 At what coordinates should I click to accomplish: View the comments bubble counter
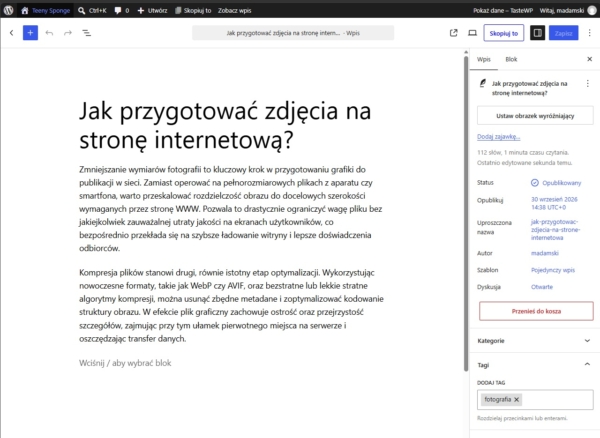[122, 11]
